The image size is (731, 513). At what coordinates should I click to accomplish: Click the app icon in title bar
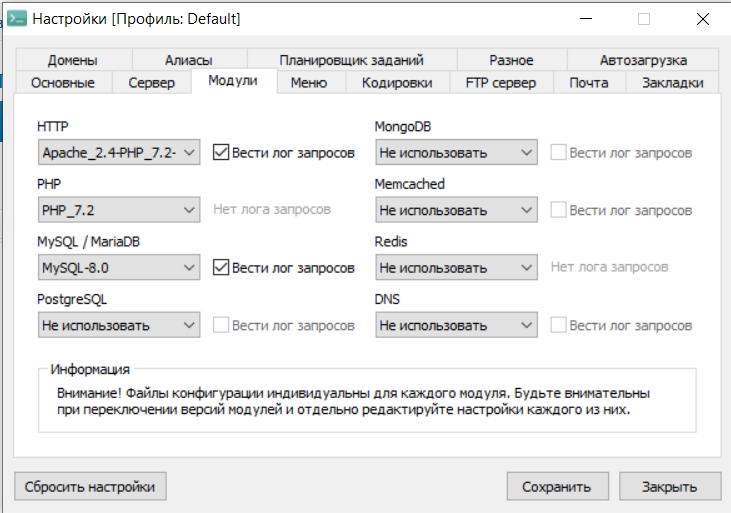pos(17,19)
